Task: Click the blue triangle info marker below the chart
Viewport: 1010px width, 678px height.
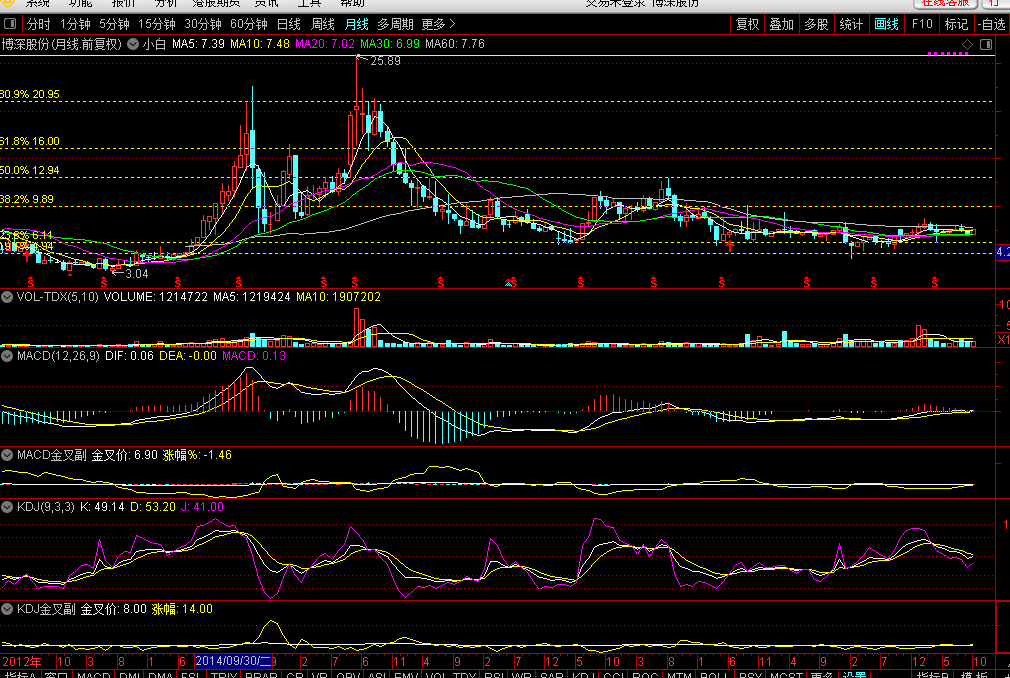Action: (x=510, y=284)
